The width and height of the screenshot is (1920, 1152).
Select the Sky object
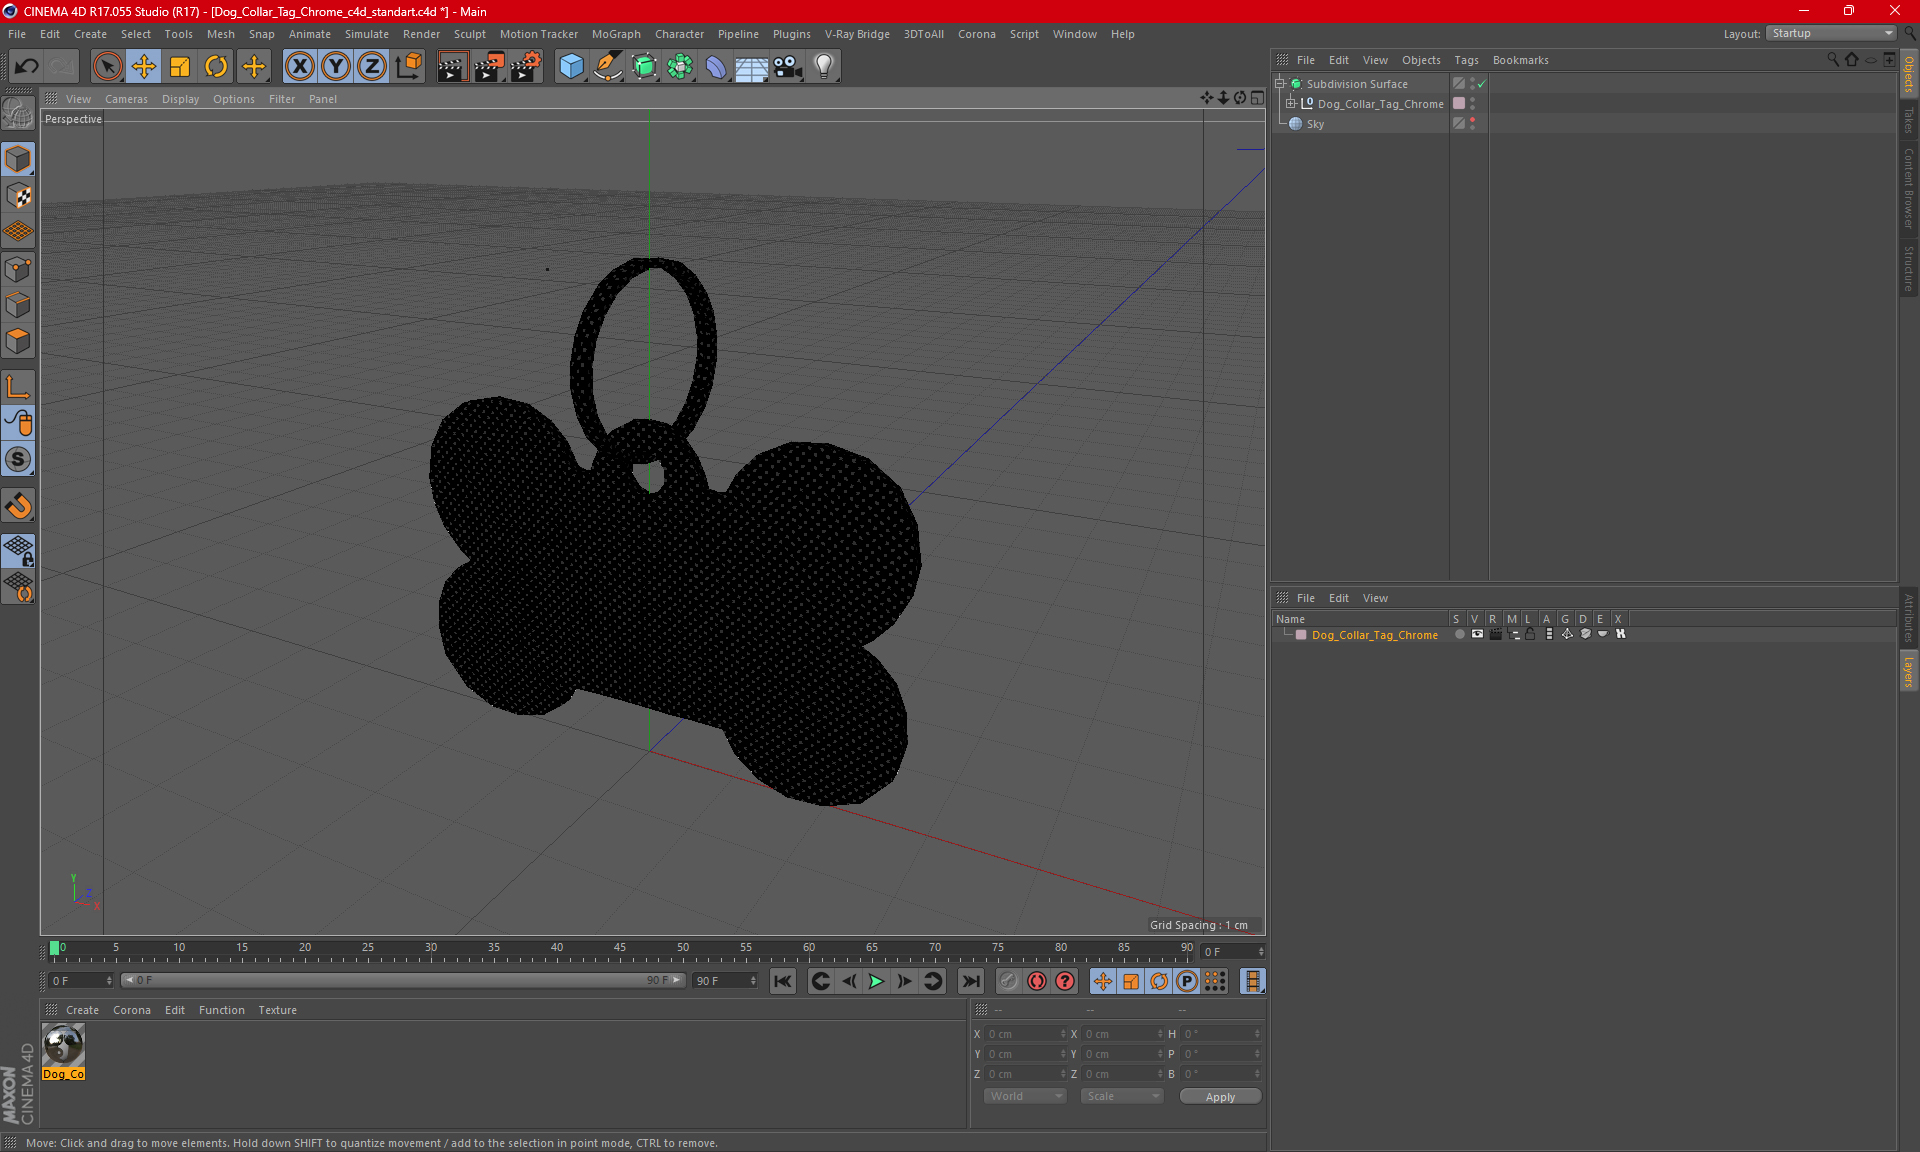1315,124
